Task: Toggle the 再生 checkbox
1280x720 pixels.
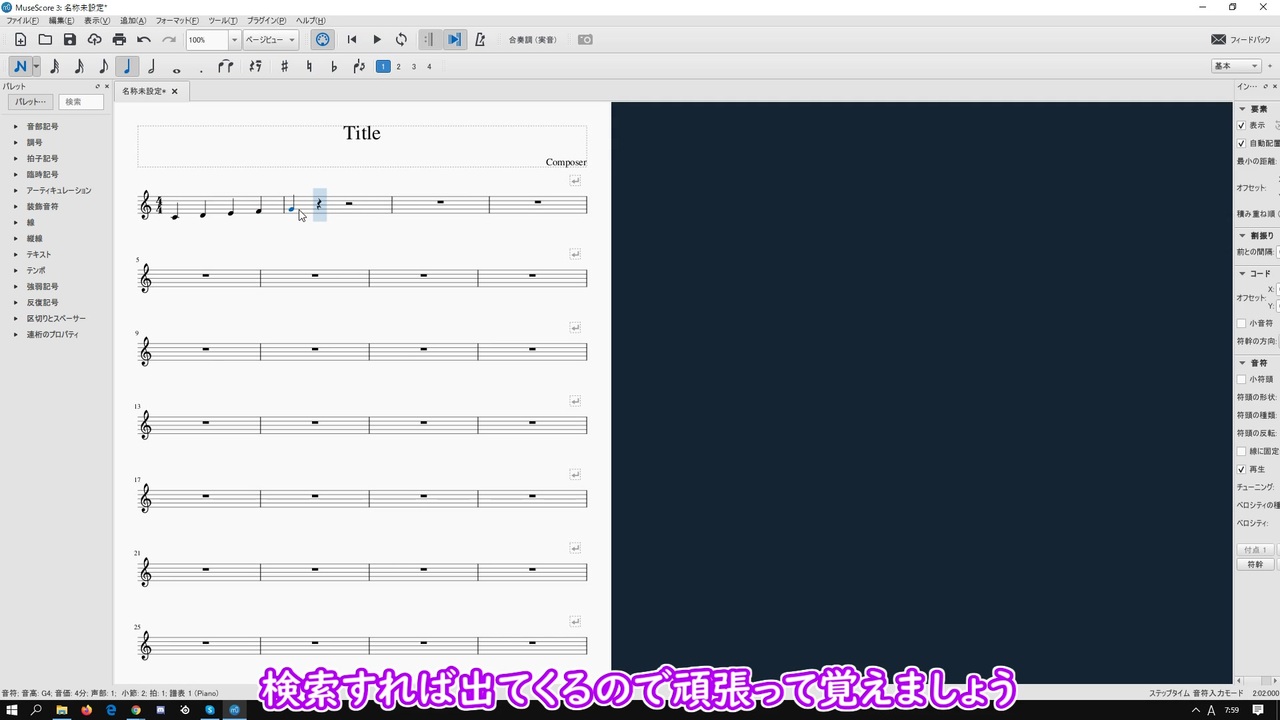Action: pos(1241,470)
